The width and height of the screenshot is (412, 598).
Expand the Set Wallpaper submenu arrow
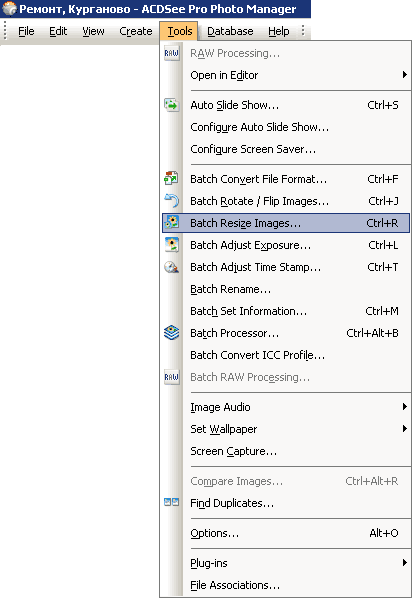tap(405, 429)
